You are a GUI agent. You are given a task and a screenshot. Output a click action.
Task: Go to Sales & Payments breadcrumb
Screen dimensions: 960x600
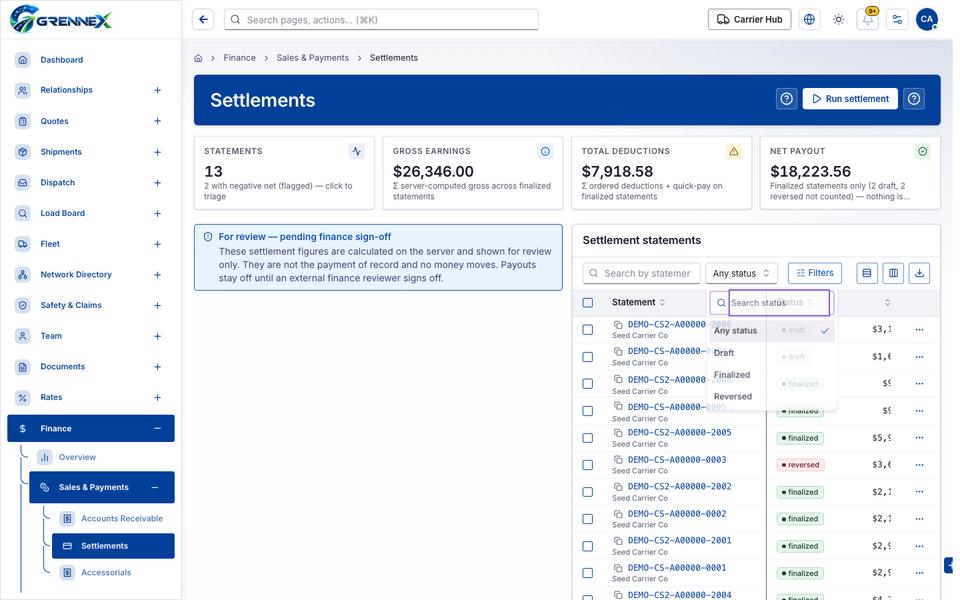pyautogui.click(x=312, y=58)
